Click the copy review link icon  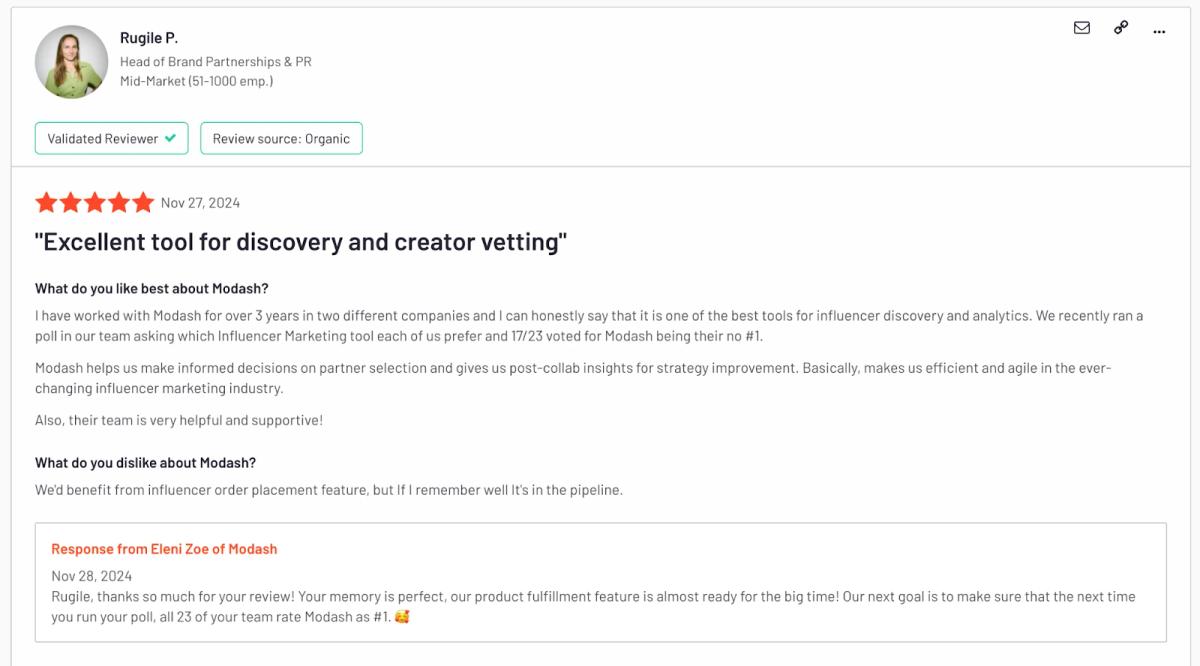coord(1121,29)
